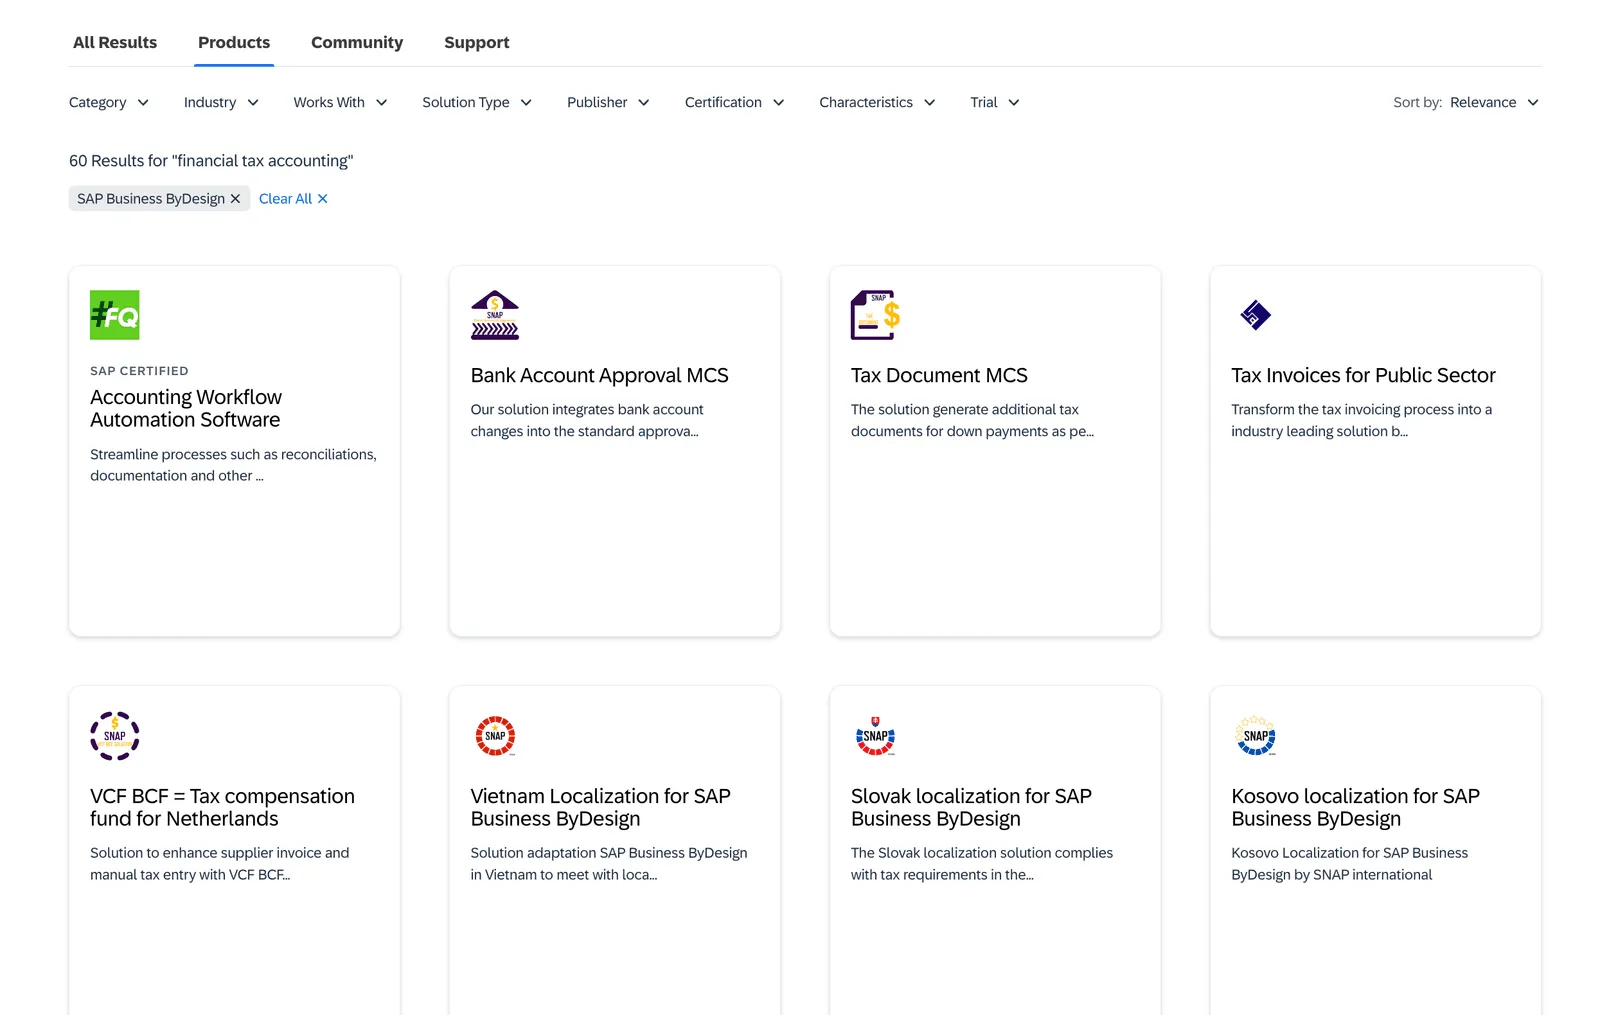
Task: Open Kosovo localization for SAP Business ByDesign
Action: 1355,807
